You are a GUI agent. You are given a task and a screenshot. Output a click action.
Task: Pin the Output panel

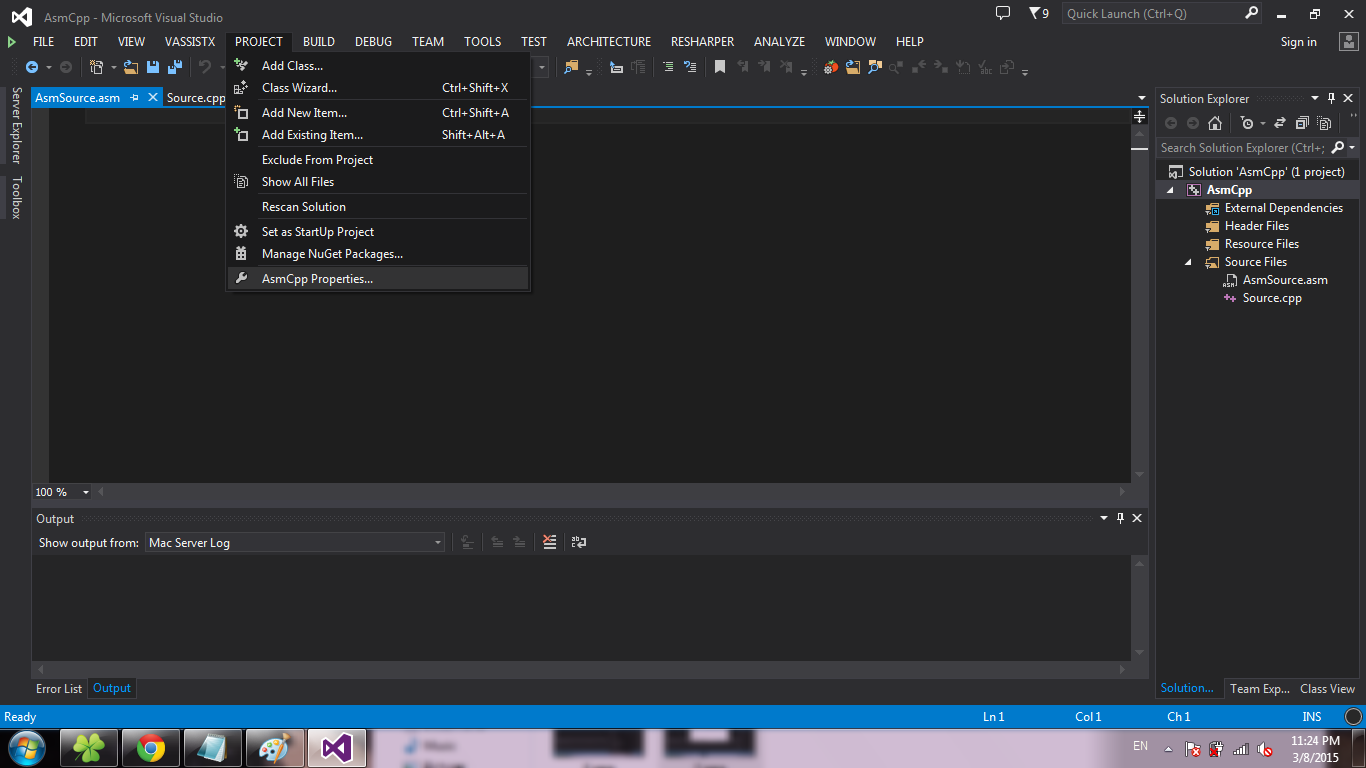point(1121,518)
